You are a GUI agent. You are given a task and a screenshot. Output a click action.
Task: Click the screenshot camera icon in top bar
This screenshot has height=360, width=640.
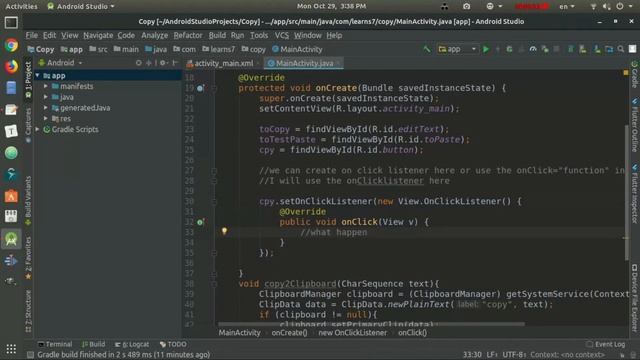[x=467, y=7]
